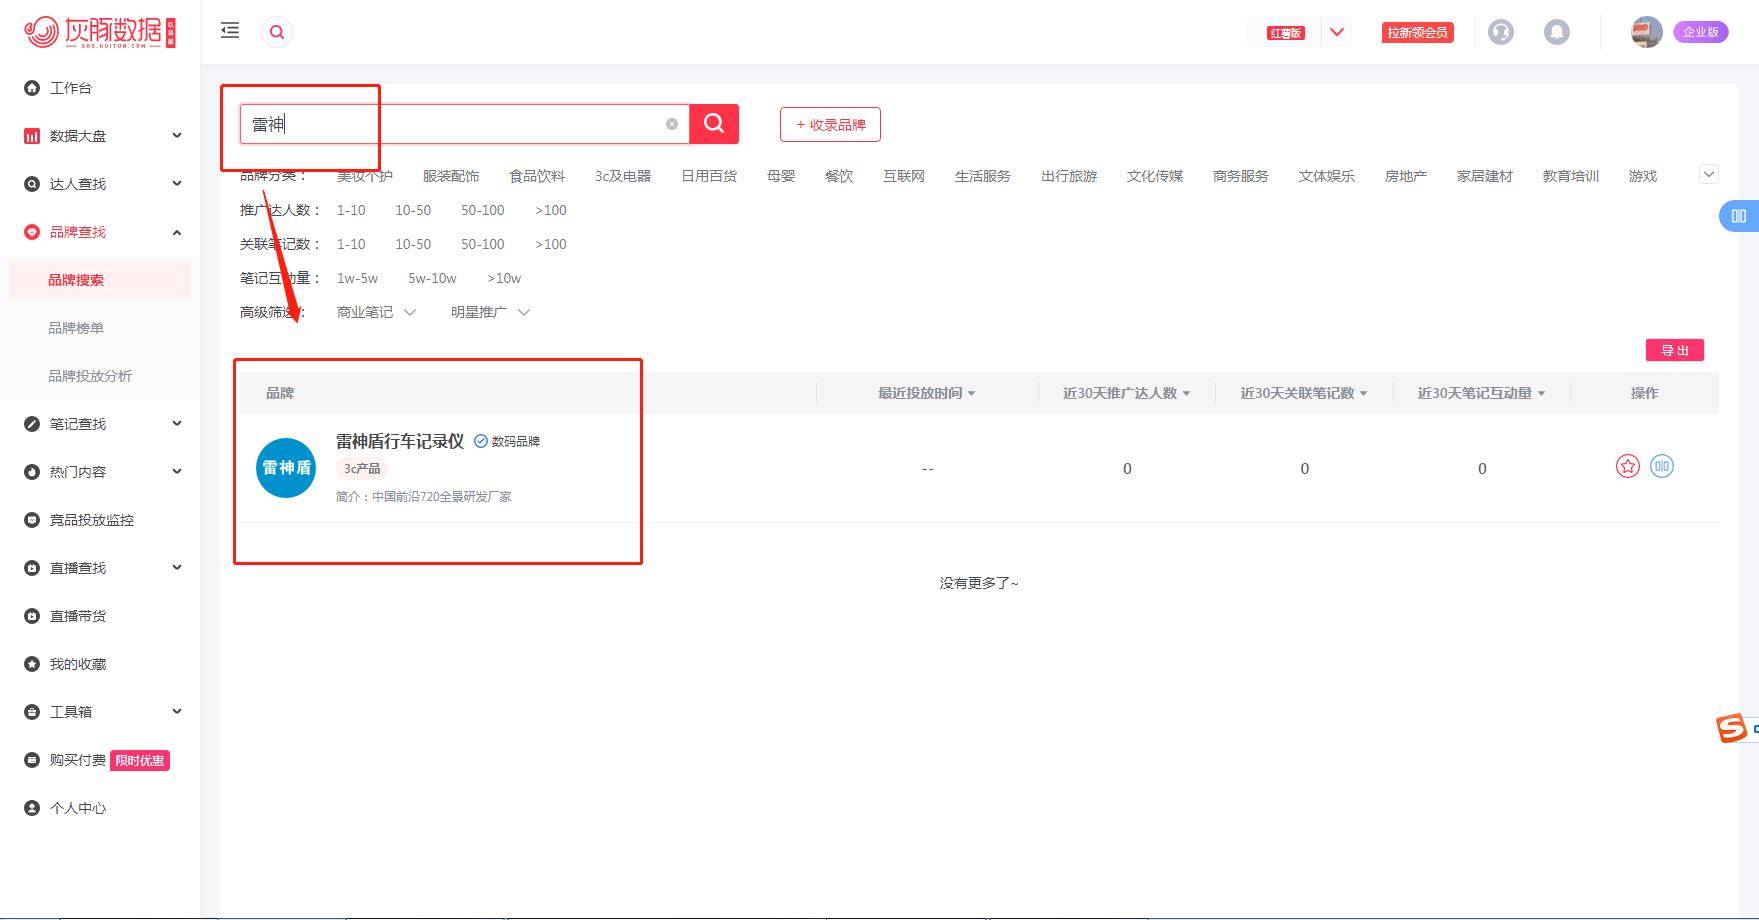Screen dimensions: 1759x920
Task: Filter by 母婴 category
Action: [781, 176]
